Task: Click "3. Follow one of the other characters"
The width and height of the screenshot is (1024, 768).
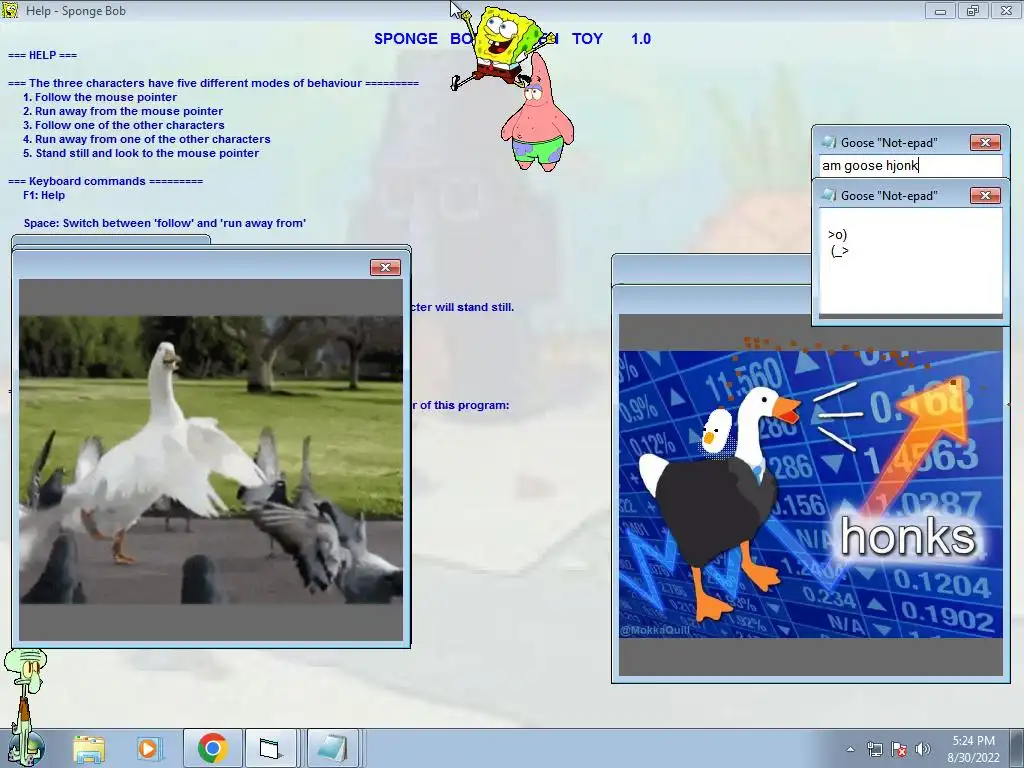Action: tap(123, 125)
